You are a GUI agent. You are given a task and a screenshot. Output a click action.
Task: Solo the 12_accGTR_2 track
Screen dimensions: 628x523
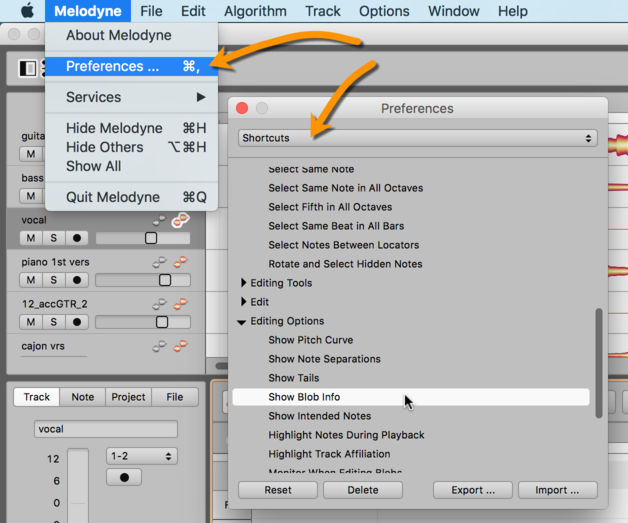54,322
